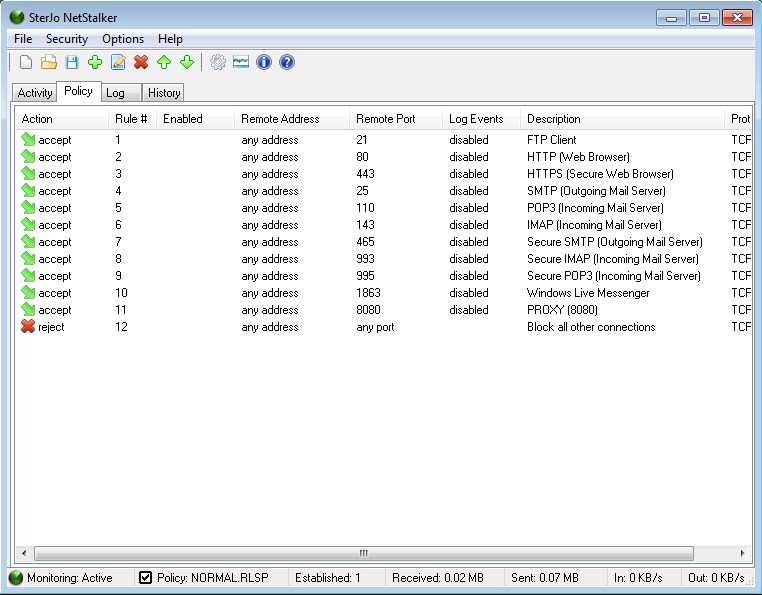Open a policy file with folder icon
Screen dimensions: 762x595
48,63
